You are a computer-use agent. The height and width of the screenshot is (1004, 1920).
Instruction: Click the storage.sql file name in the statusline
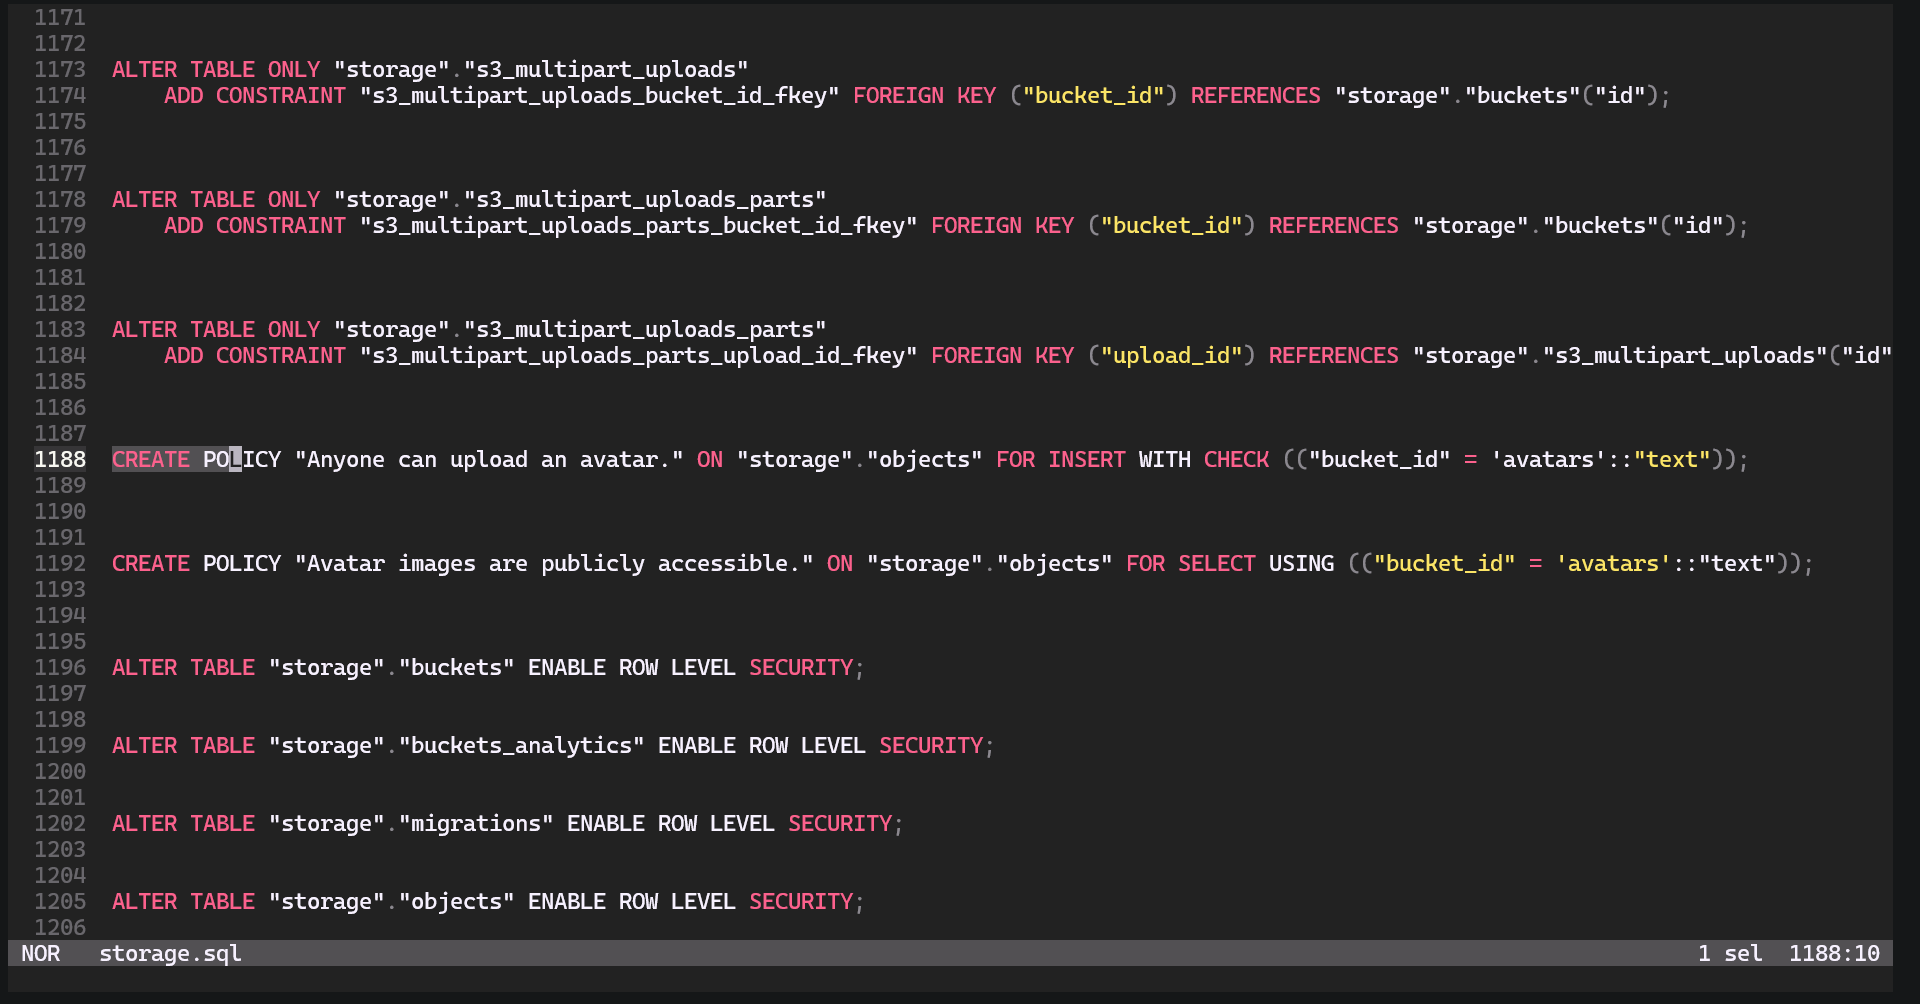[170, 953]
